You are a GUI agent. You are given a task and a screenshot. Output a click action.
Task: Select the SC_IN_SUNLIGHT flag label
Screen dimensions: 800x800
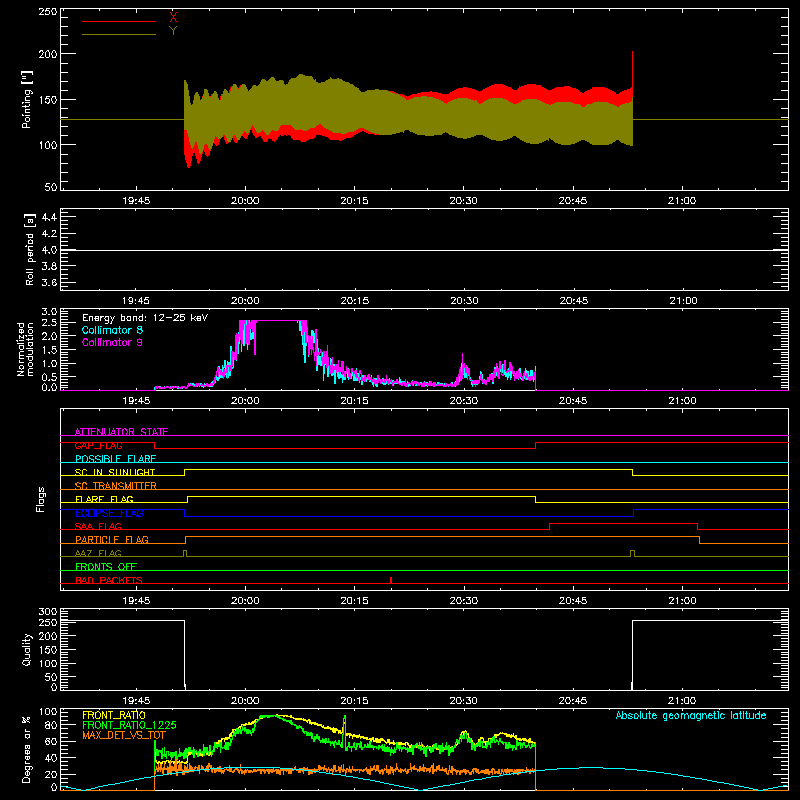115,472
